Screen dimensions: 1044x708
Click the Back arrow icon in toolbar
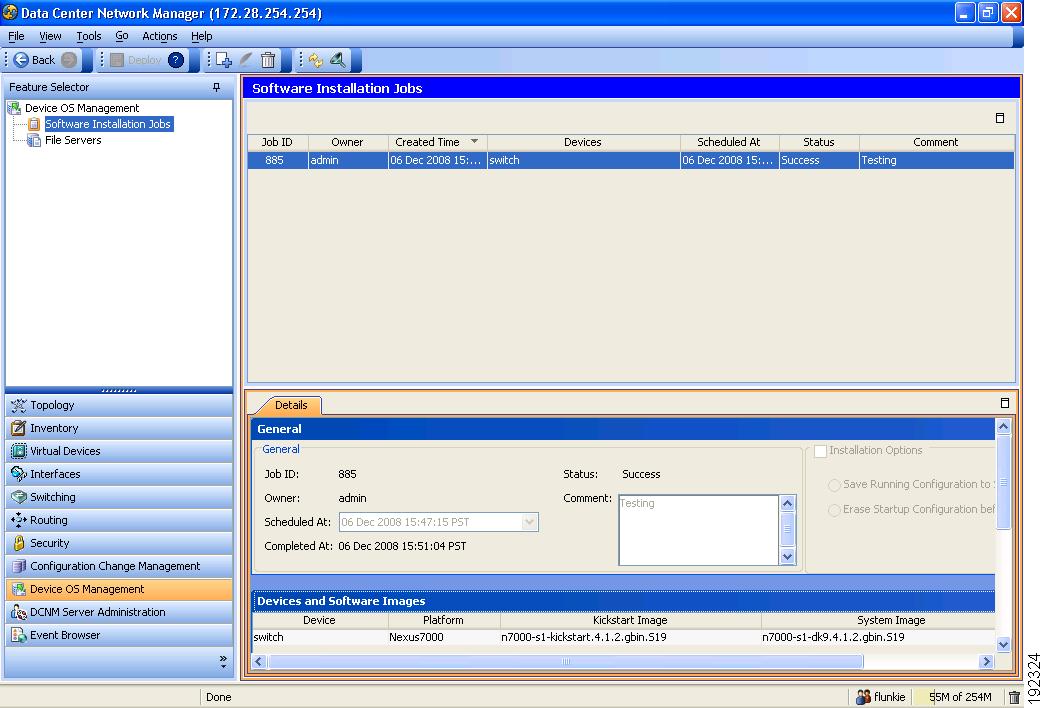[21, 60]
